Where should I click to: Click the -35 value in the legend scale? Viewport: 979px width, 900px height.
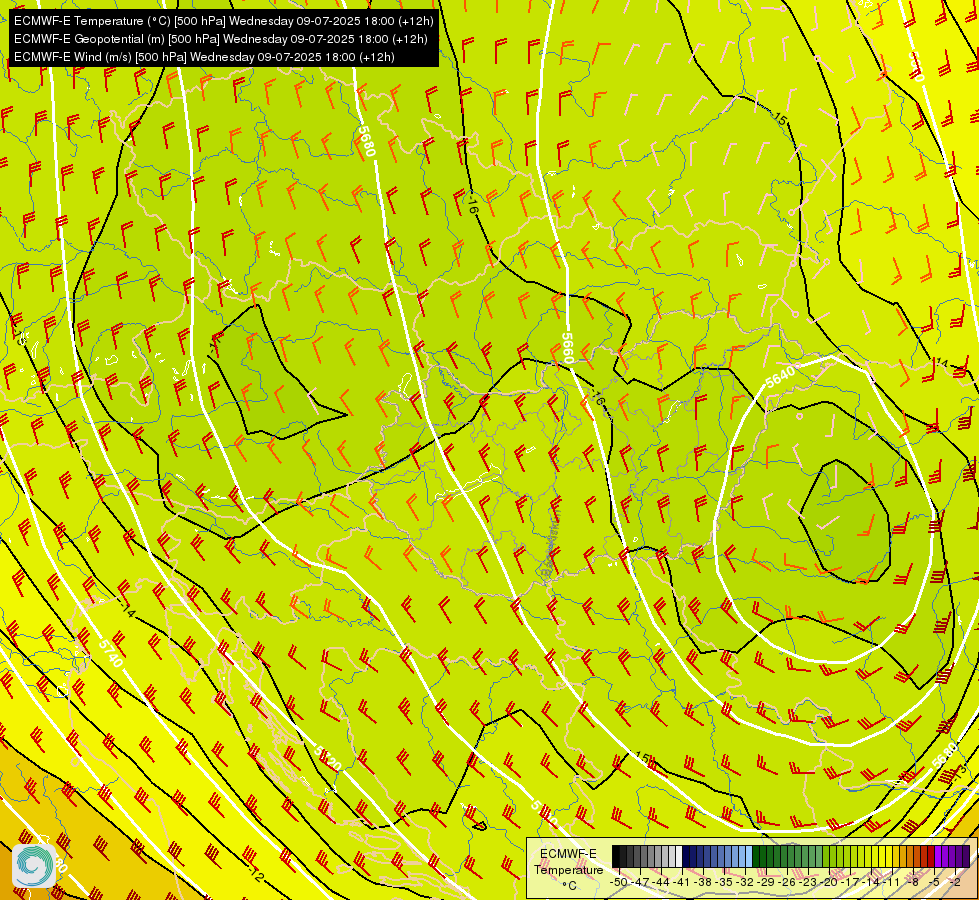[x=724, y=882]
